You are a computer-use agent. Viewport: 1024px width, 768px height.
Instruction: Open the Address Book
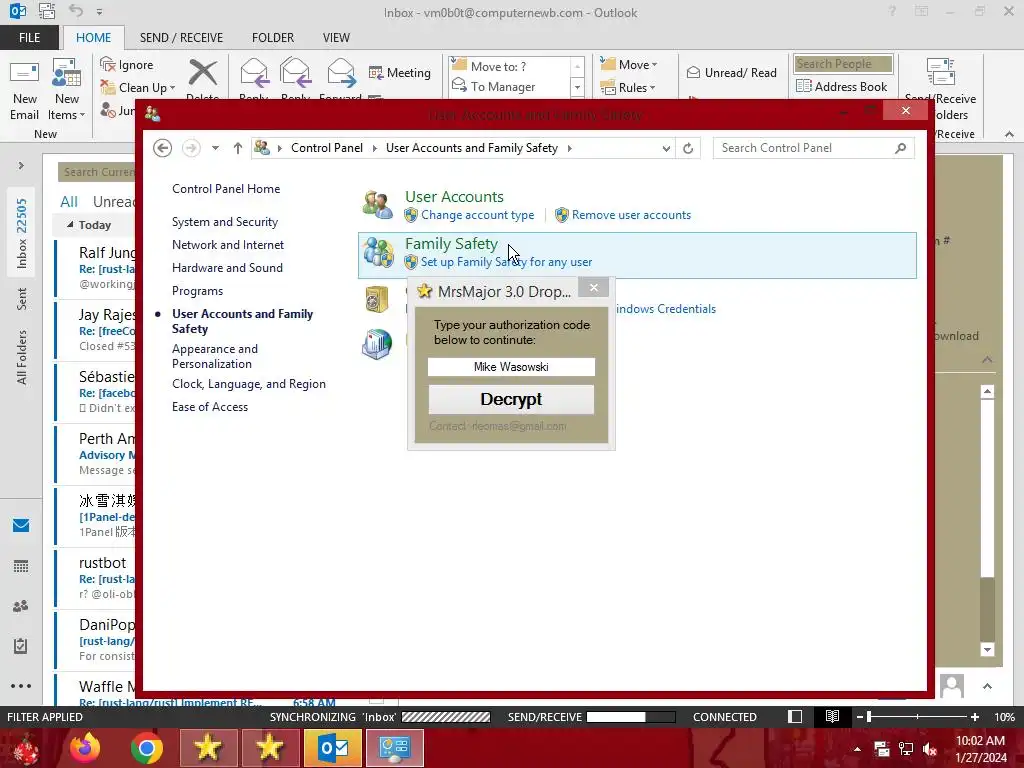[842, 86]
